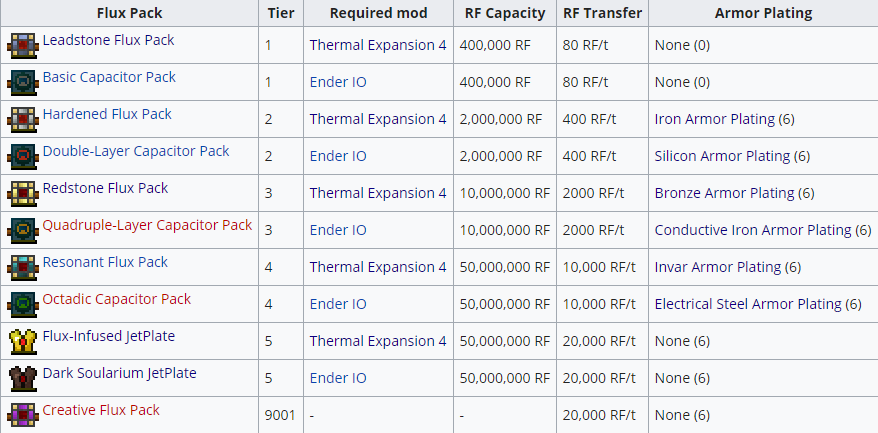878x433 pixels.
Task: Click the Basic Capacitor Pack icon
Action: (x=23, y=82)
